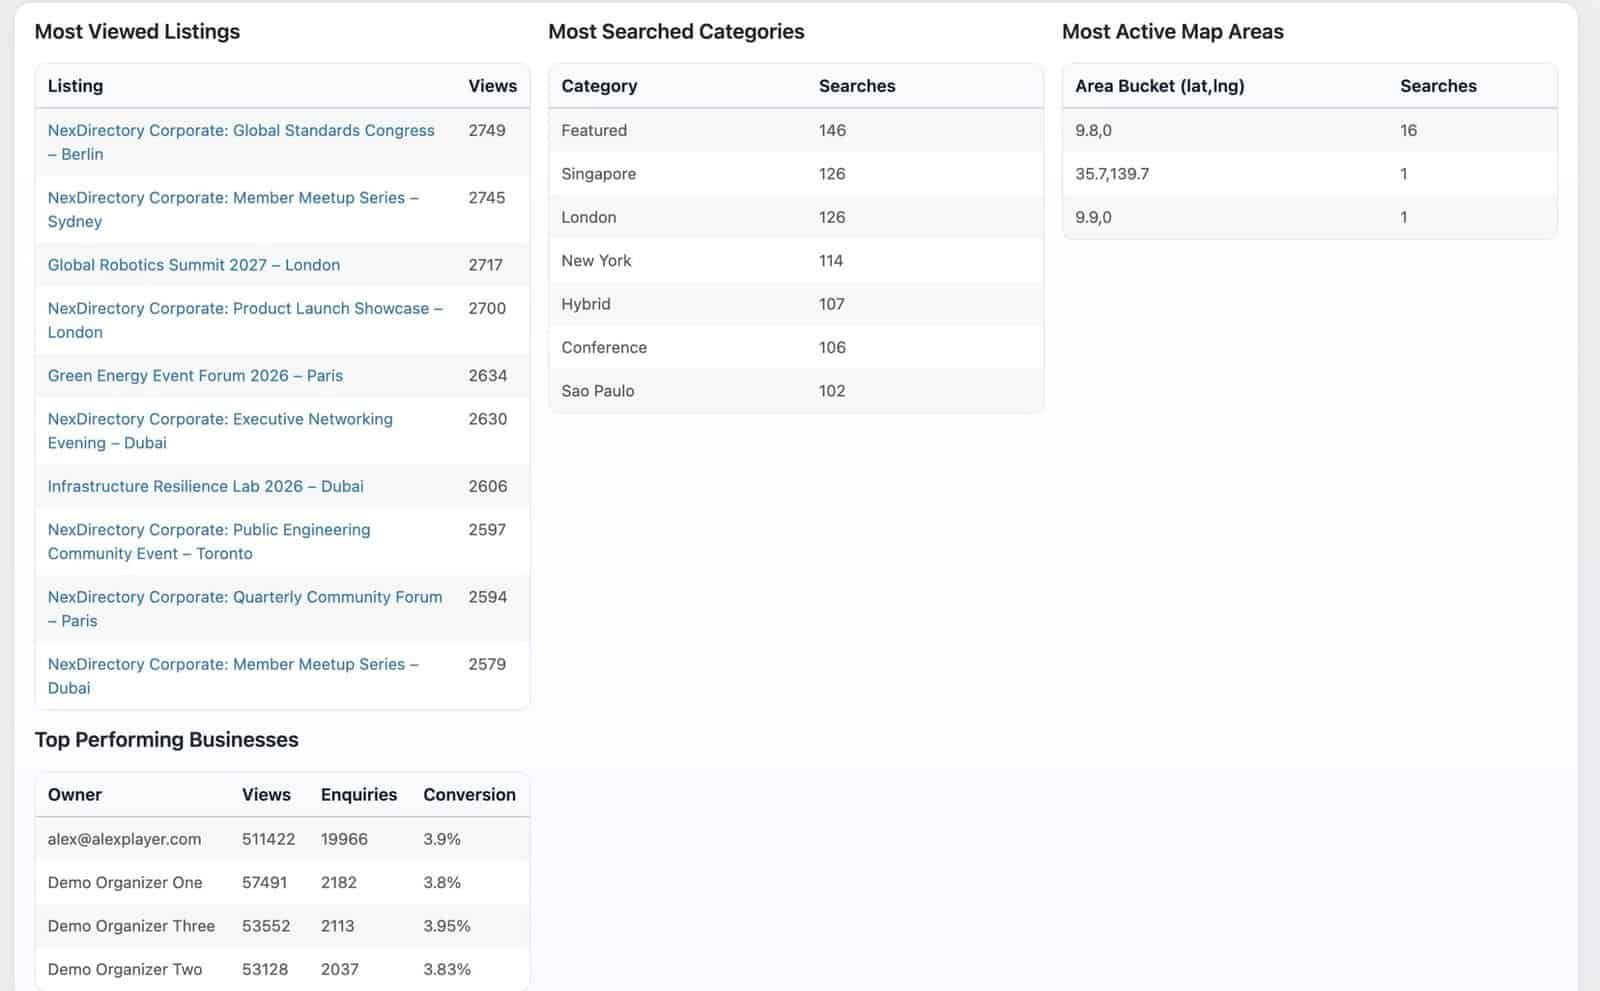Open the Member Meetup Series Dubai listing

pos(232,664)
